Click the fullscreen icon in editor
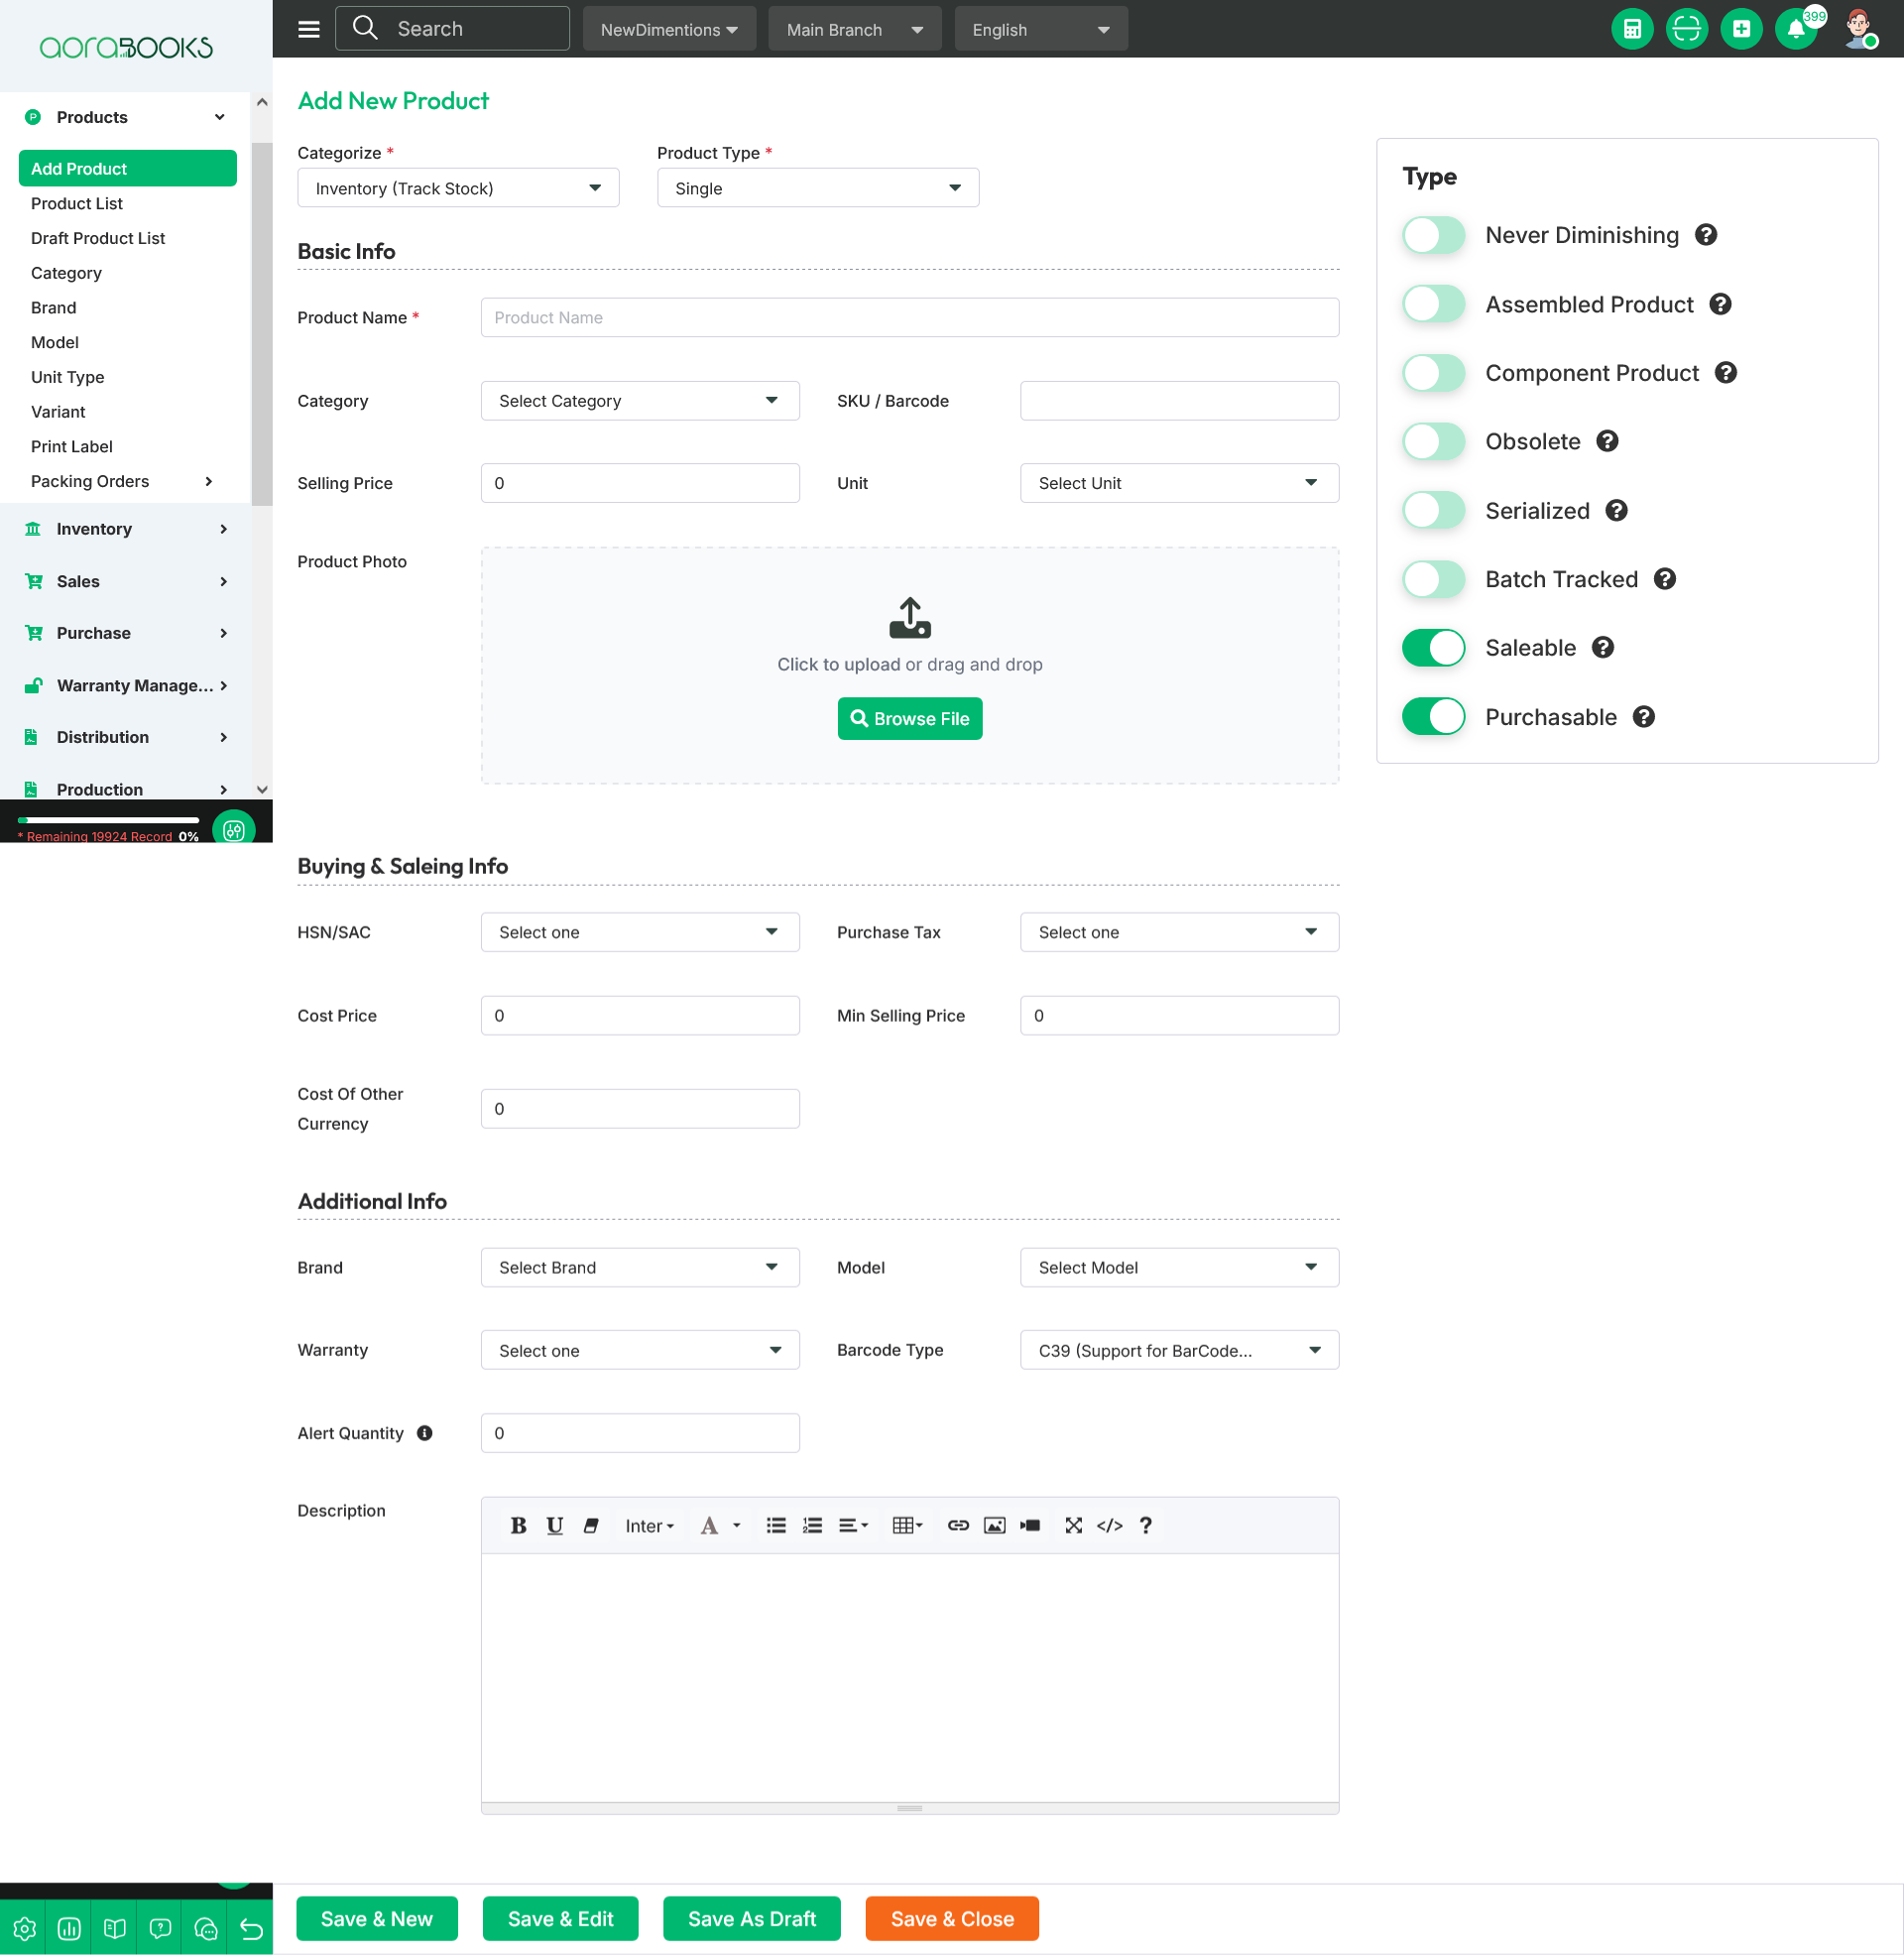The image size is (1904, 1956). 1073,1525
